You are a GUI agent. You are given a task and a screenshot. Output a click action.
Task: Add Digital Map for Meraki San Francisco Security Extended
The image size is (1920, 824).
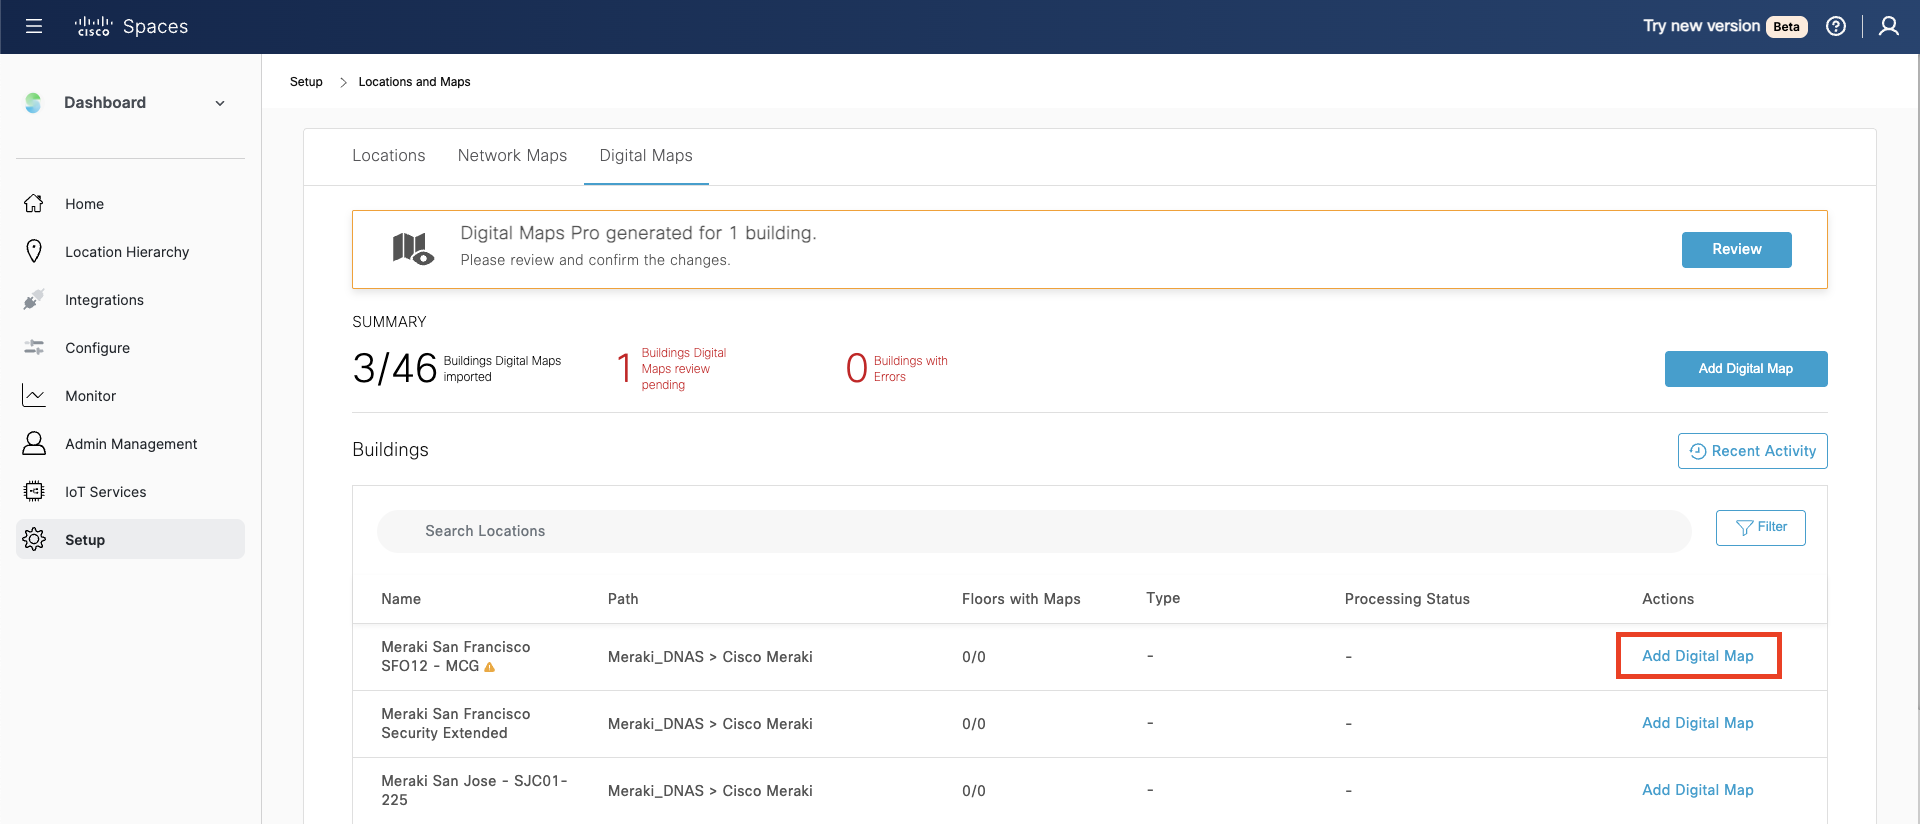[1697, 723]
